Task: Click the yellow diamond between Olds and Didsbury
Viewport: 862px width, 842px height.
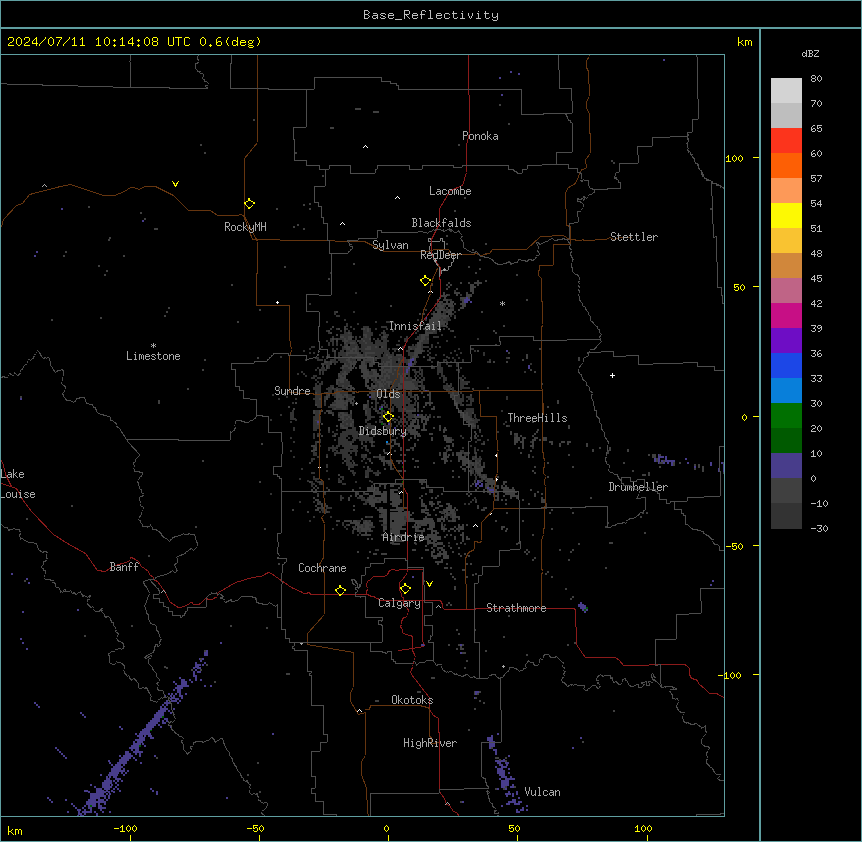Action: click(x=388, y=417)
